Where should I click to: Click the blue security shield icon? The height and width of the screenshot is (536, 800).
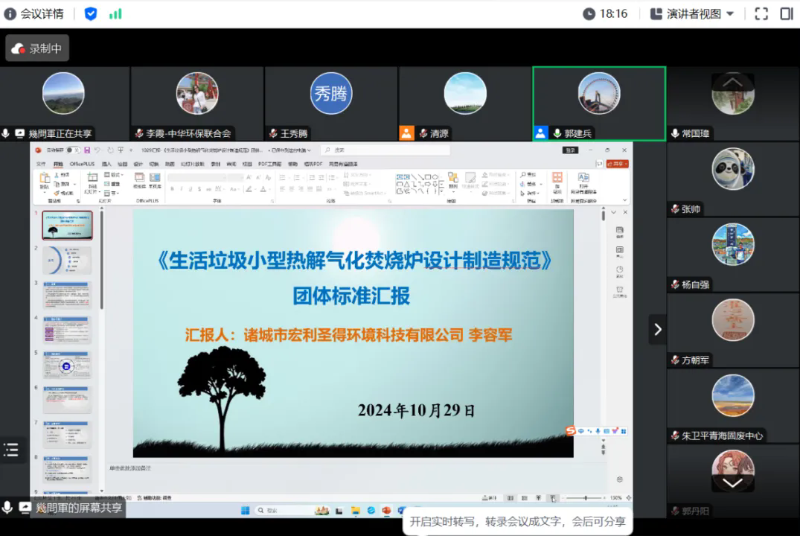91,14
